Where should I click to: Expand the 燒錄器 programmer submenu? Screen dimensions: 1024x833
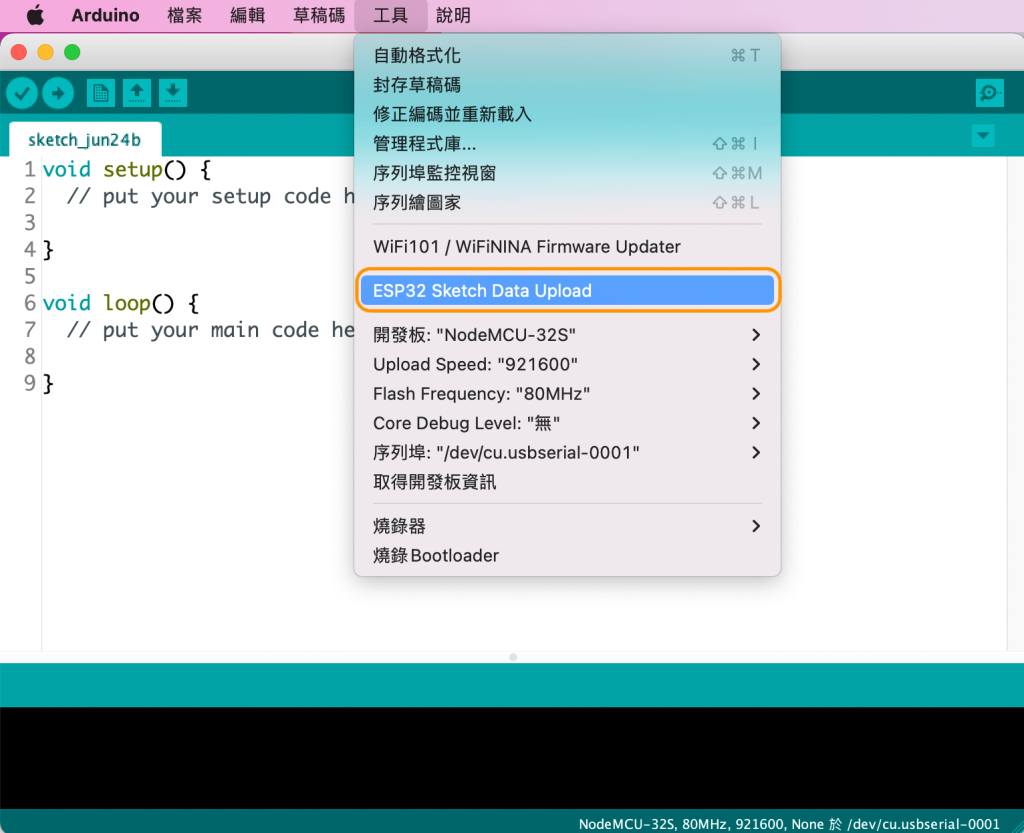[x=567, y=526]
